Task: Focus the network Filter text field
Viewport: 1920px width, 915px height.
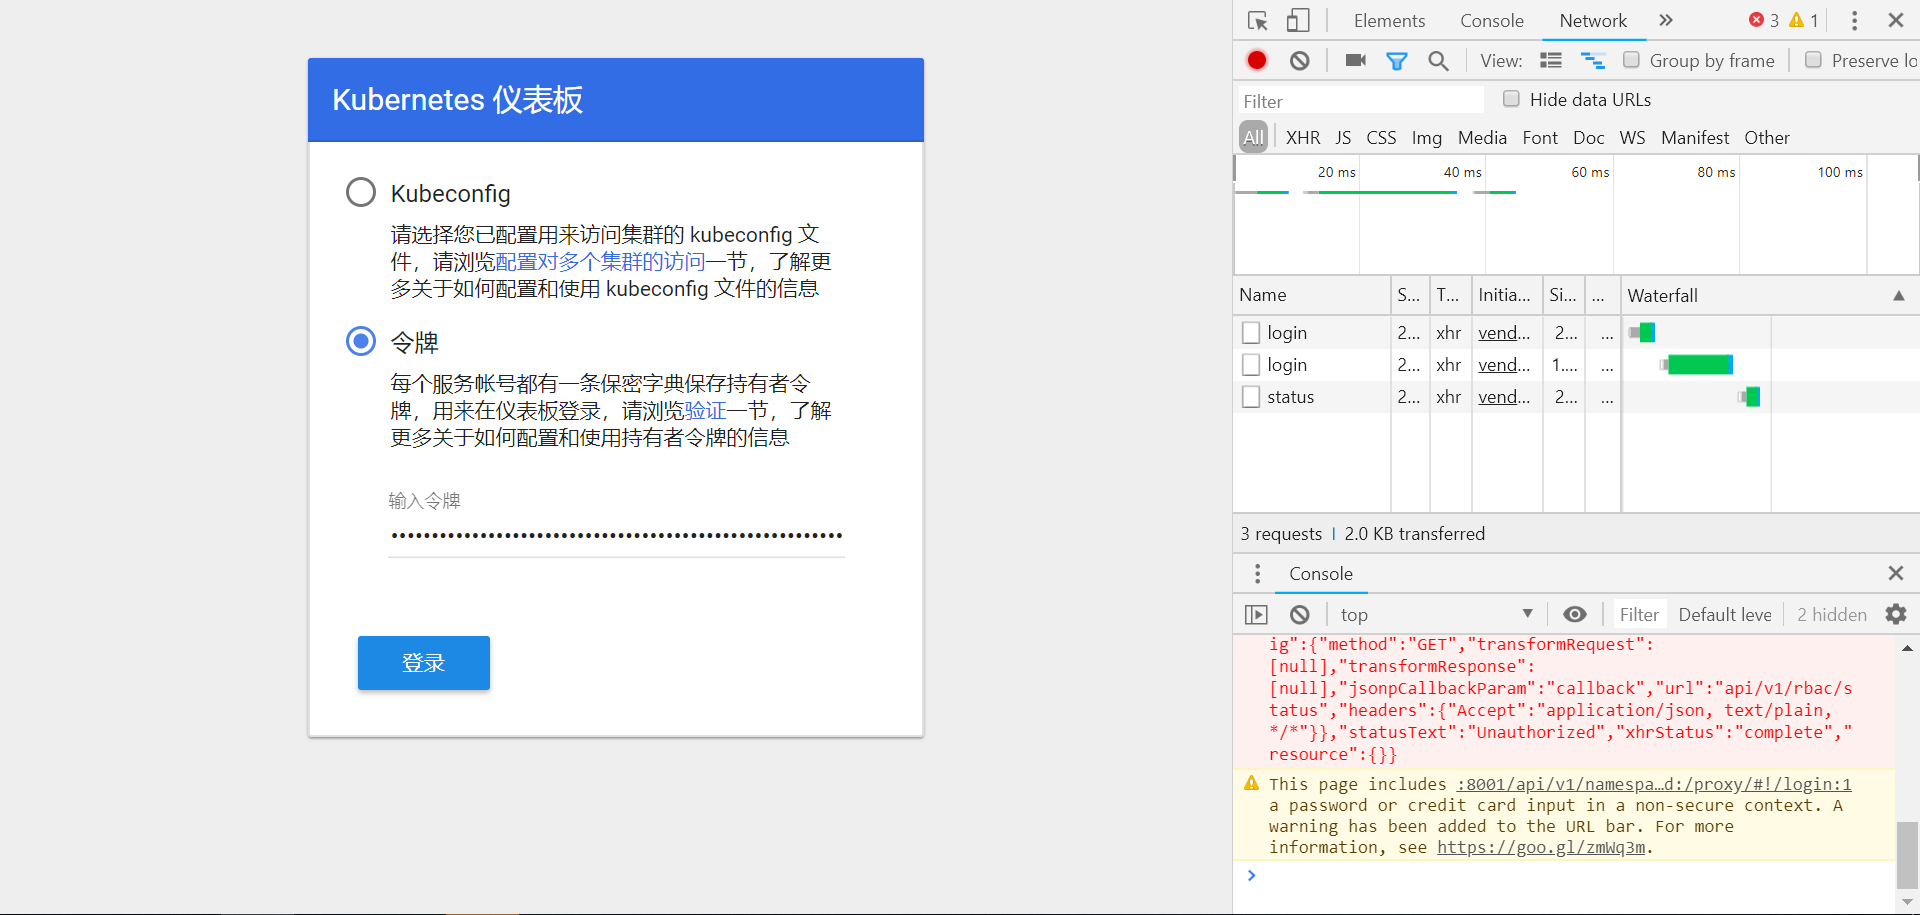Action: pos(1360,101)
